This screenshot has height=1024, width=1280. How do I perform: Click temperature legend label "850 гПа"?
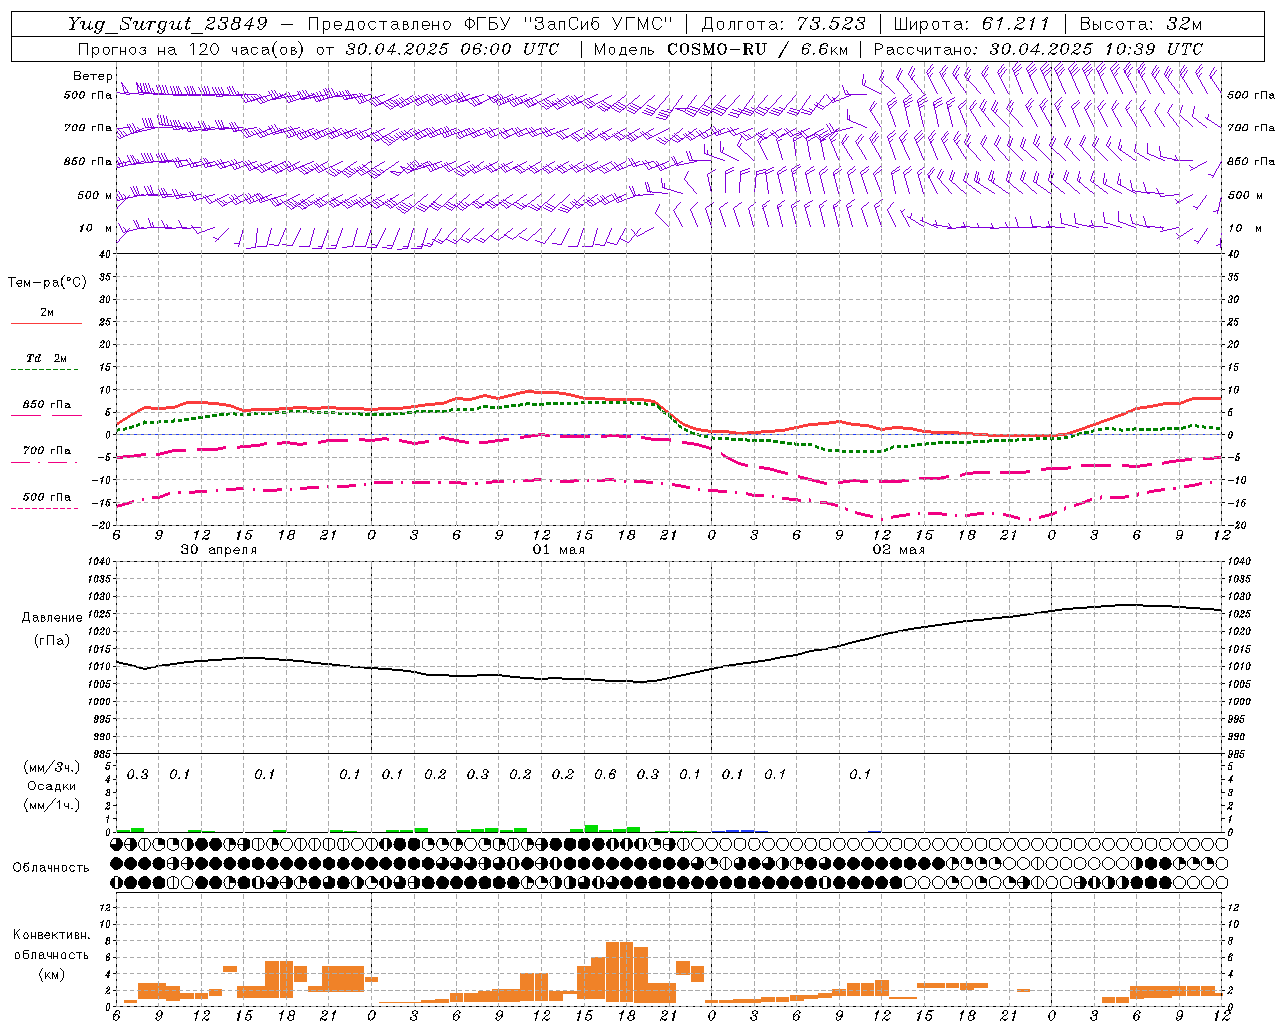47,404
